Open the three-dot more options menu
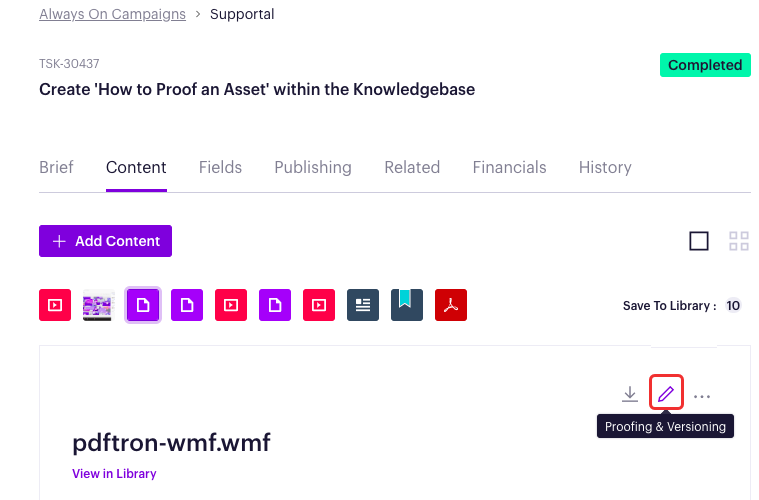This screenshot has width=759, height=500. click(x=702, y=396)
